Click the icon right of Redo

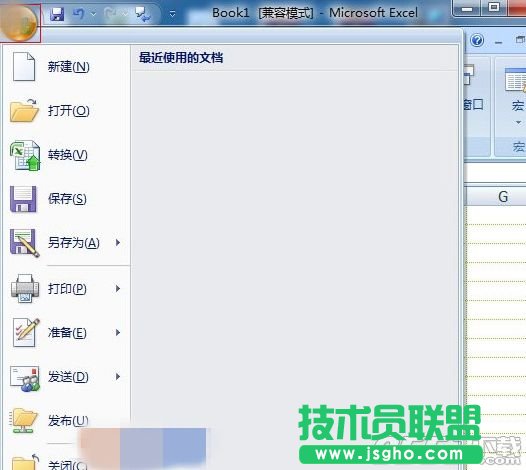pos(143,14)
